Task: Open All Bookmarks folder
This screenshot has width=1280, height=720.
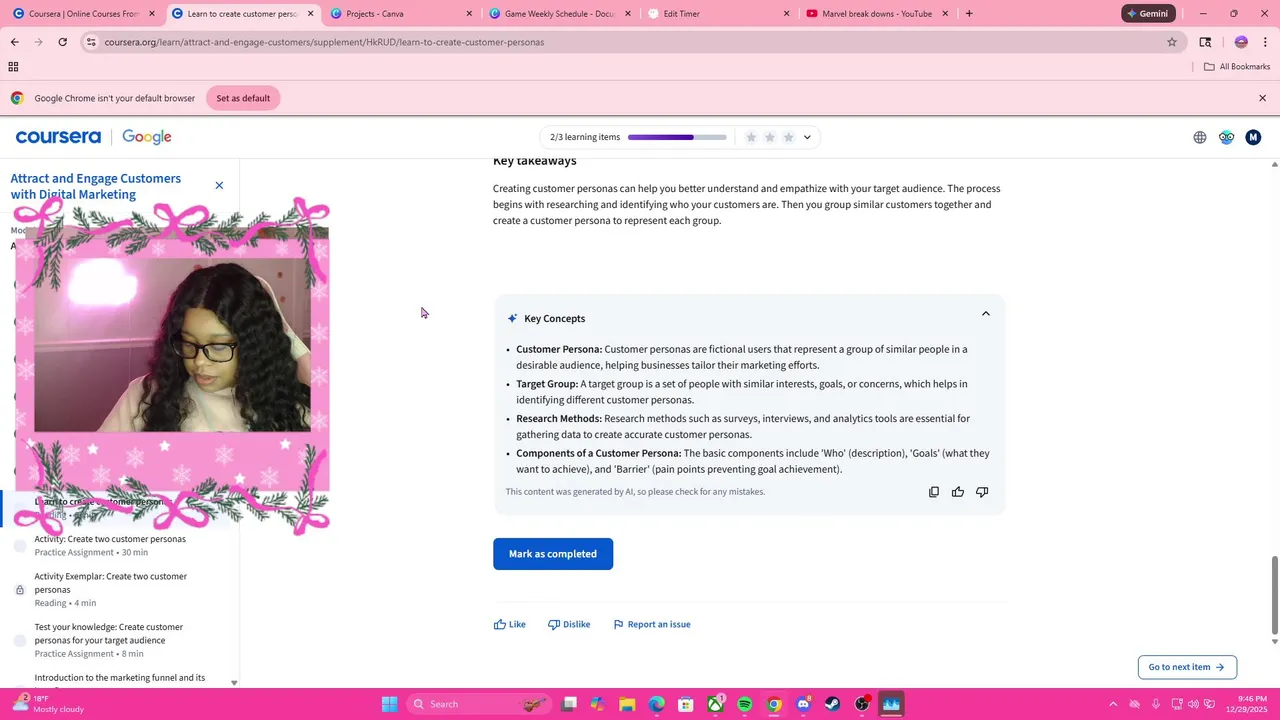Action: pos(1237,67)
